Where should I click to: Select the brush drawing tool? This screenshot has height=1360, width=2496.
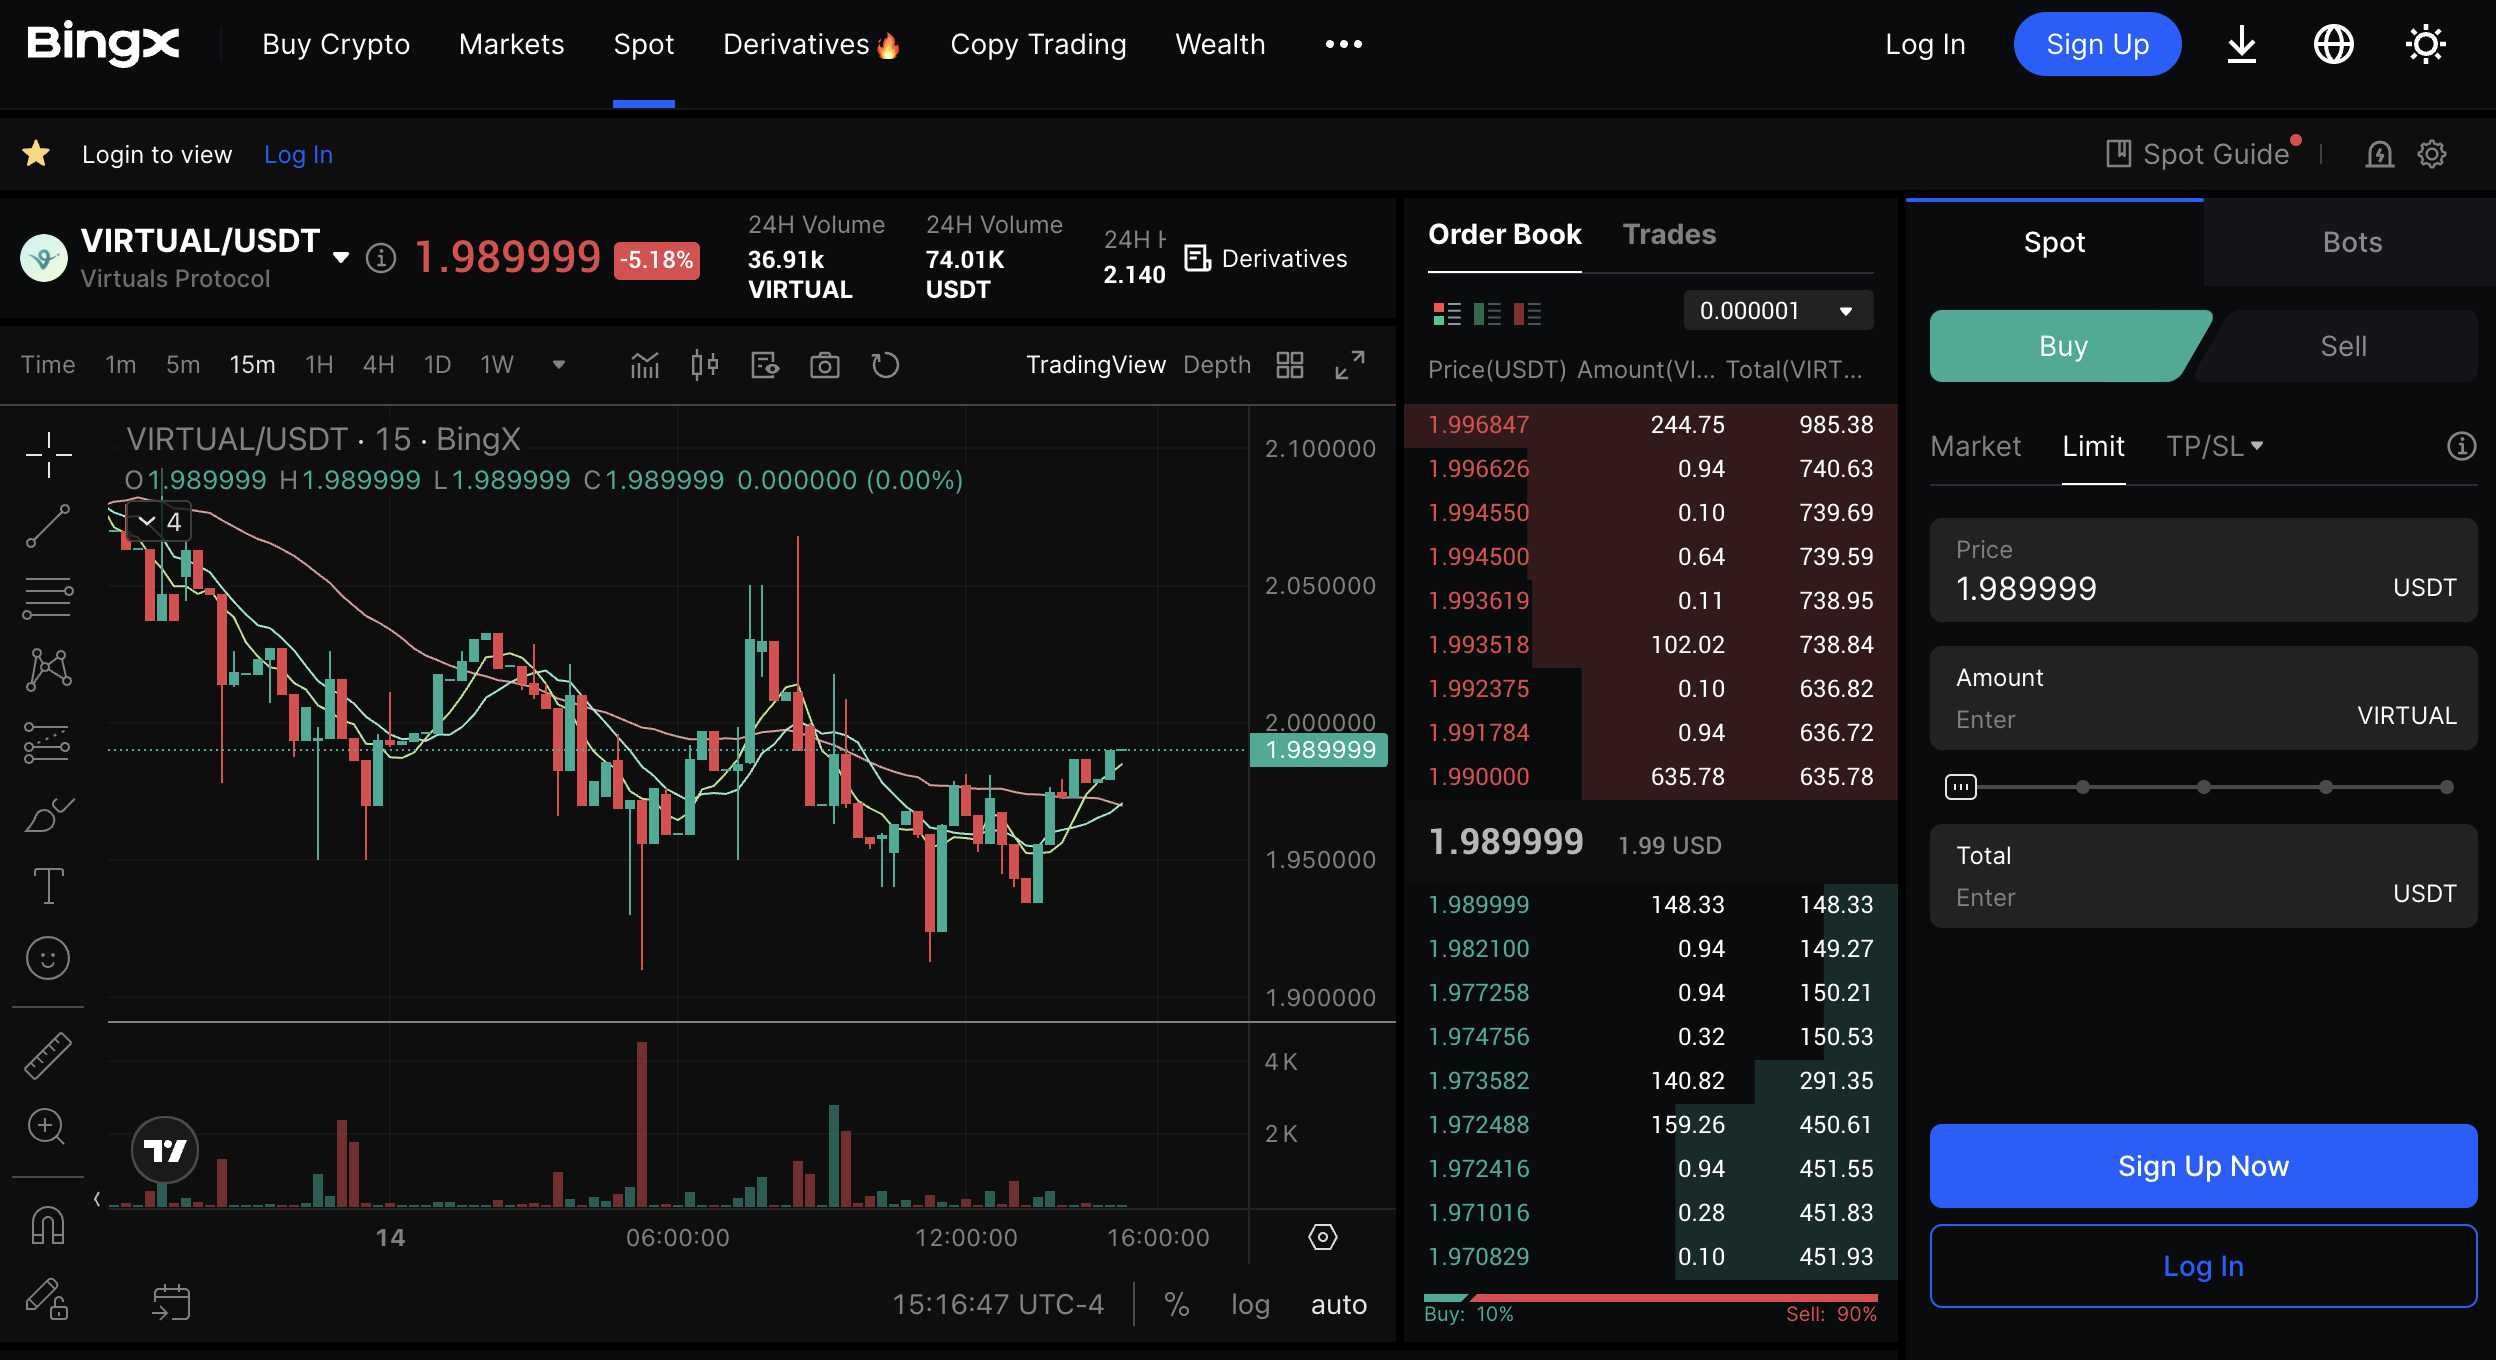[x=48, y=814]
